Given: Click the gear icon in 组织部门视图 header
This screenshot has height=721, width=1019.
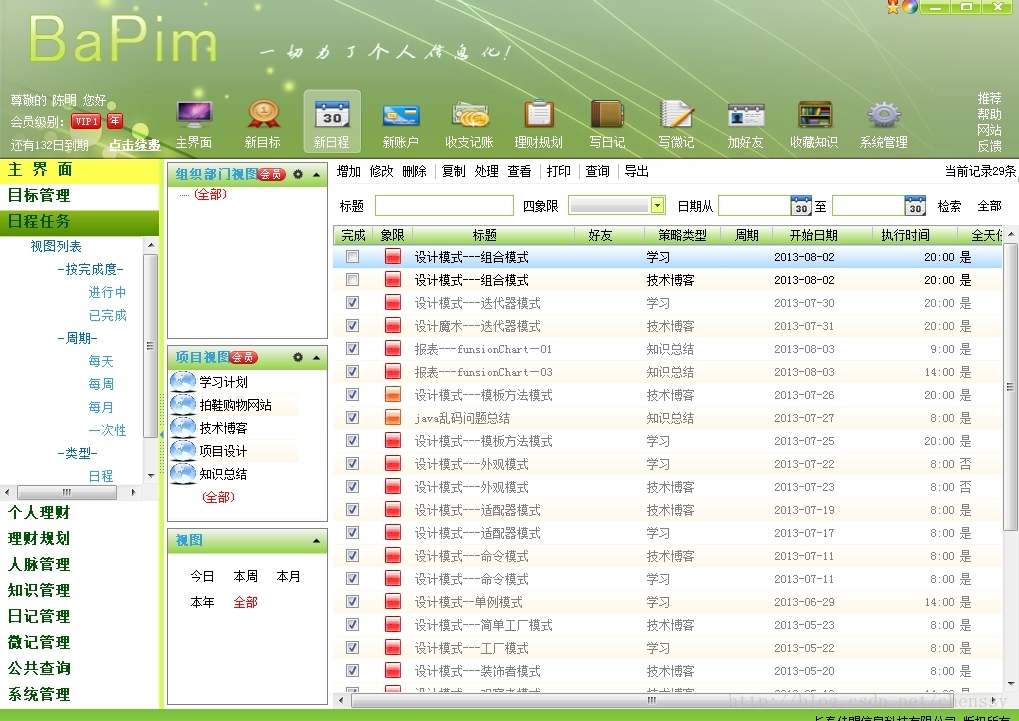Looking at the screenshot, I should [x=298, y=174].
